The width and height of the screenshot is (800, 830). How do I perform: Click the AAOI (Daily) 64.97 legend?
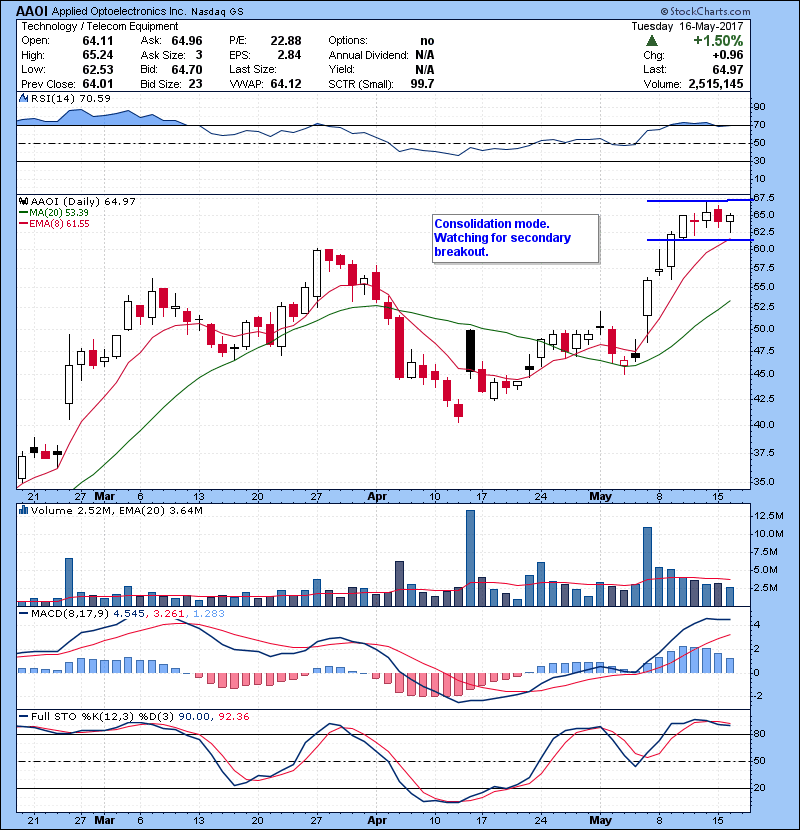point(83,201)
